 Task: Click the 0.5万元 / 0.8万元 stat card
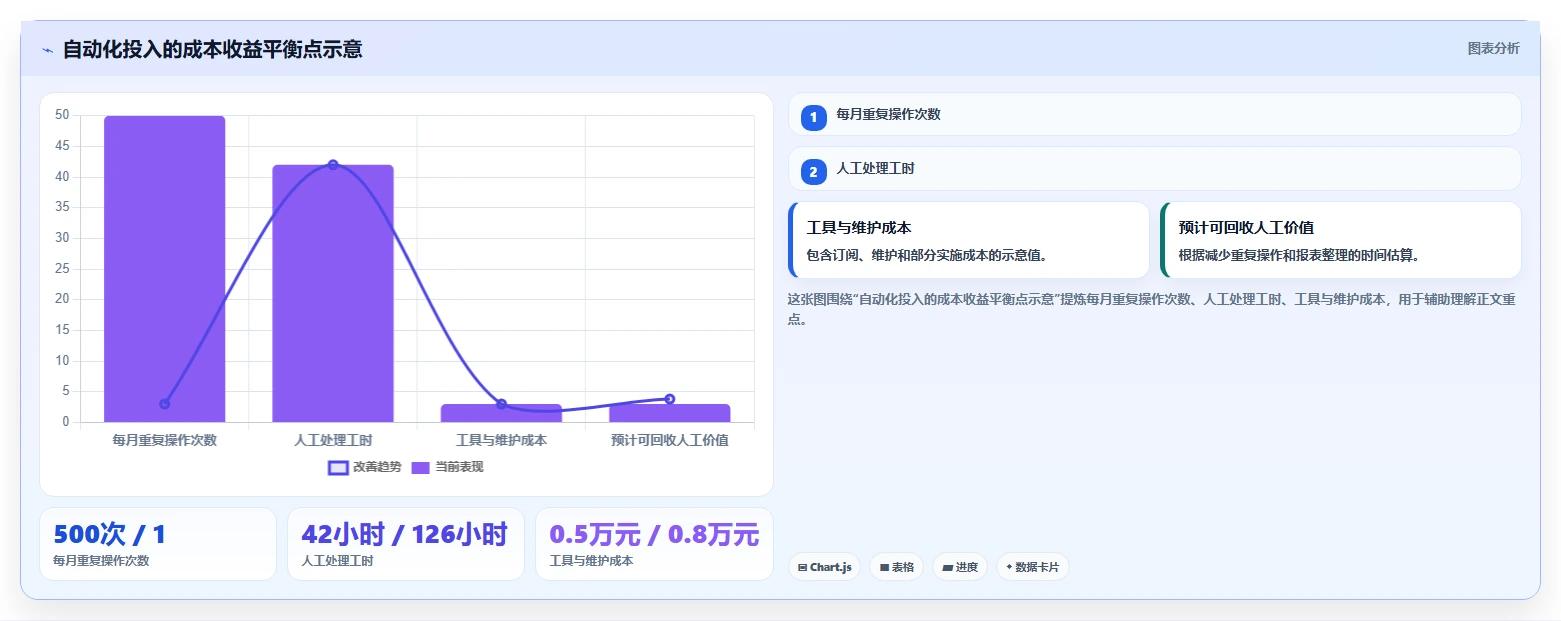coord(654,544)
